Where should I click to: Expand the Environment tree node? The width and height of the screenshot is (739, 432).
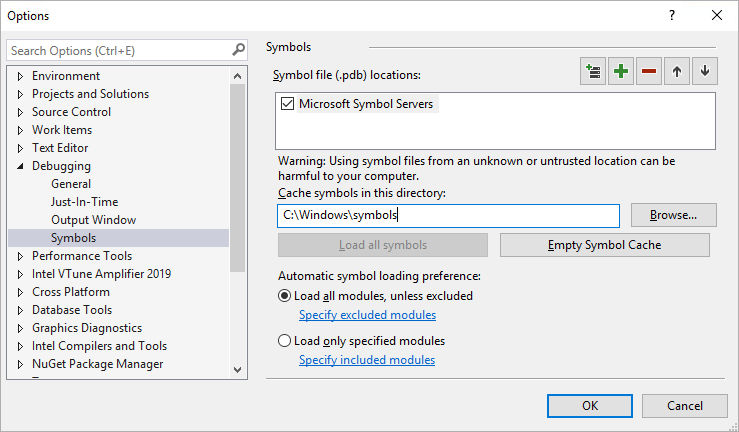[20, 76]
